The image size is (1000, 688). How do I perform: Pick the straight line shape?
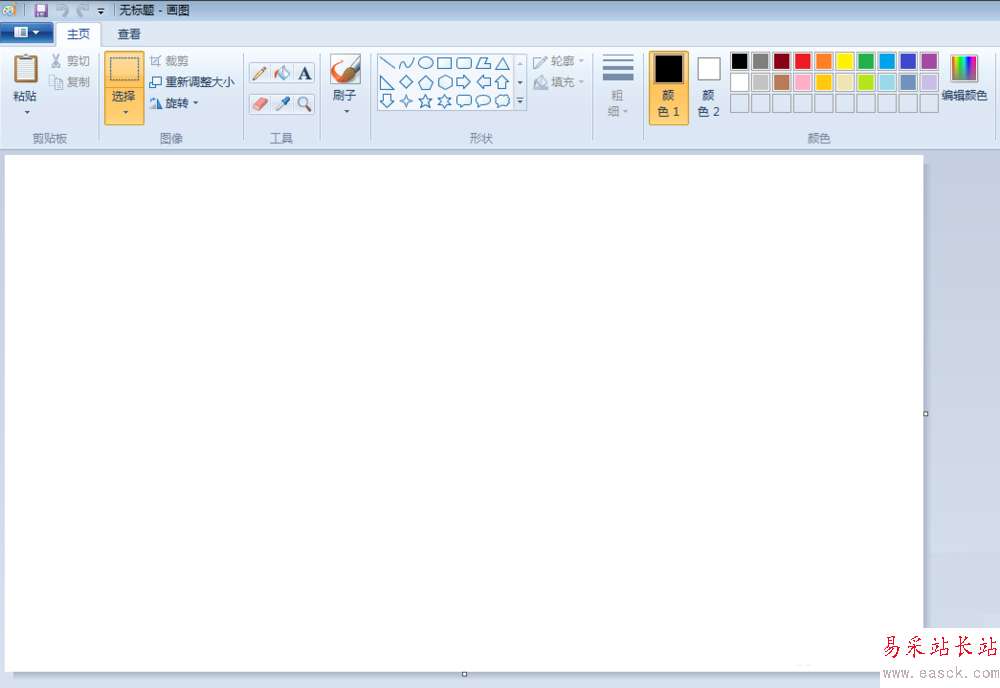tap(387, 63)
